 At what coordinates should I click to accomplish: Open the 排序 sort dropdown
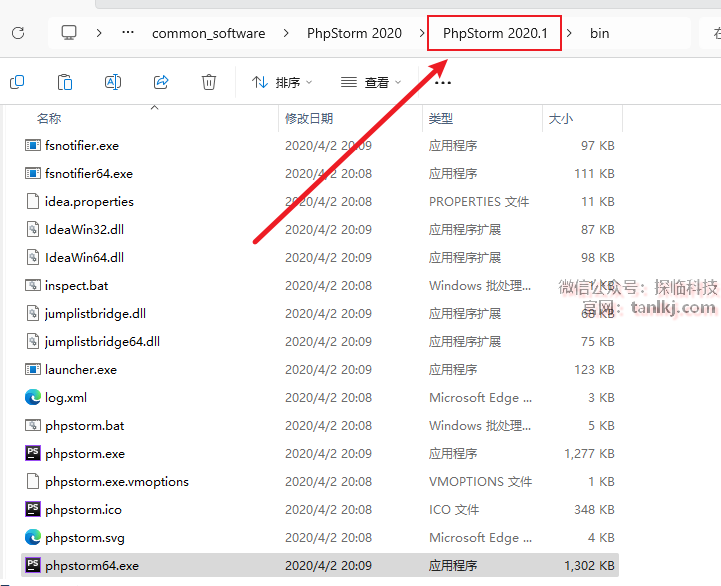[282, 82]
